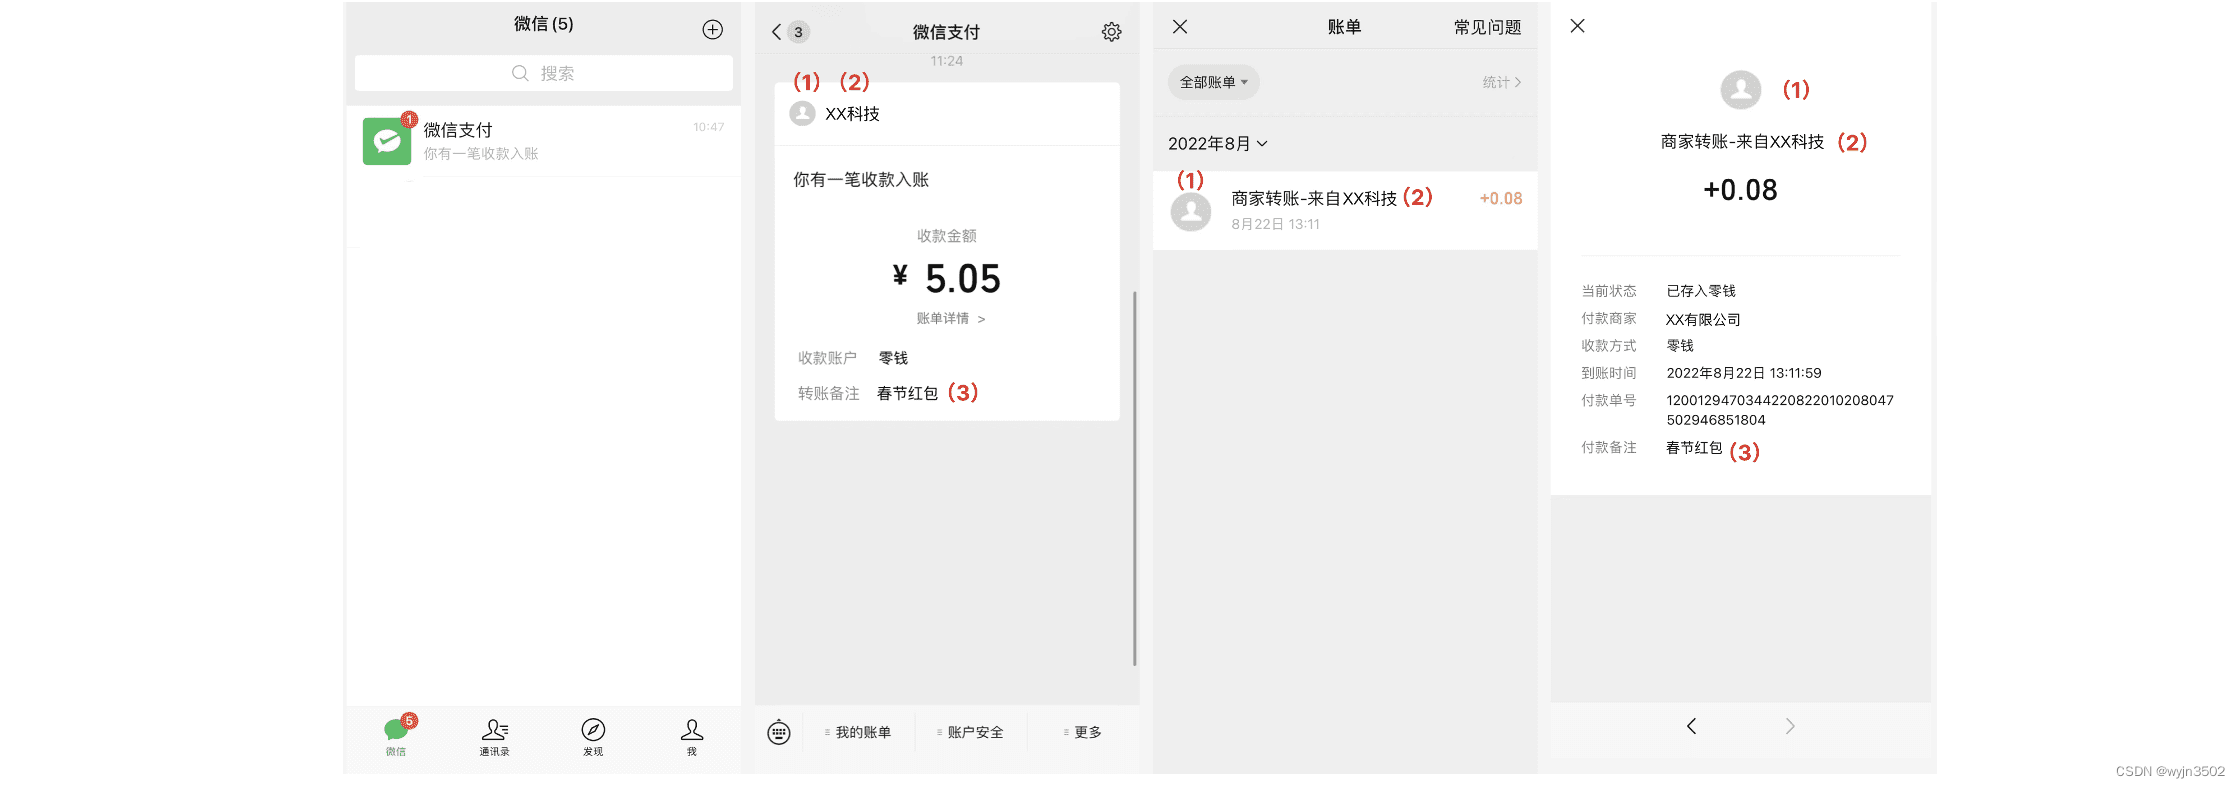This screenshot has width=2240, height=788.
Task: Toggle the keyboard icon in bottom bar
Action: click(779, 732)
